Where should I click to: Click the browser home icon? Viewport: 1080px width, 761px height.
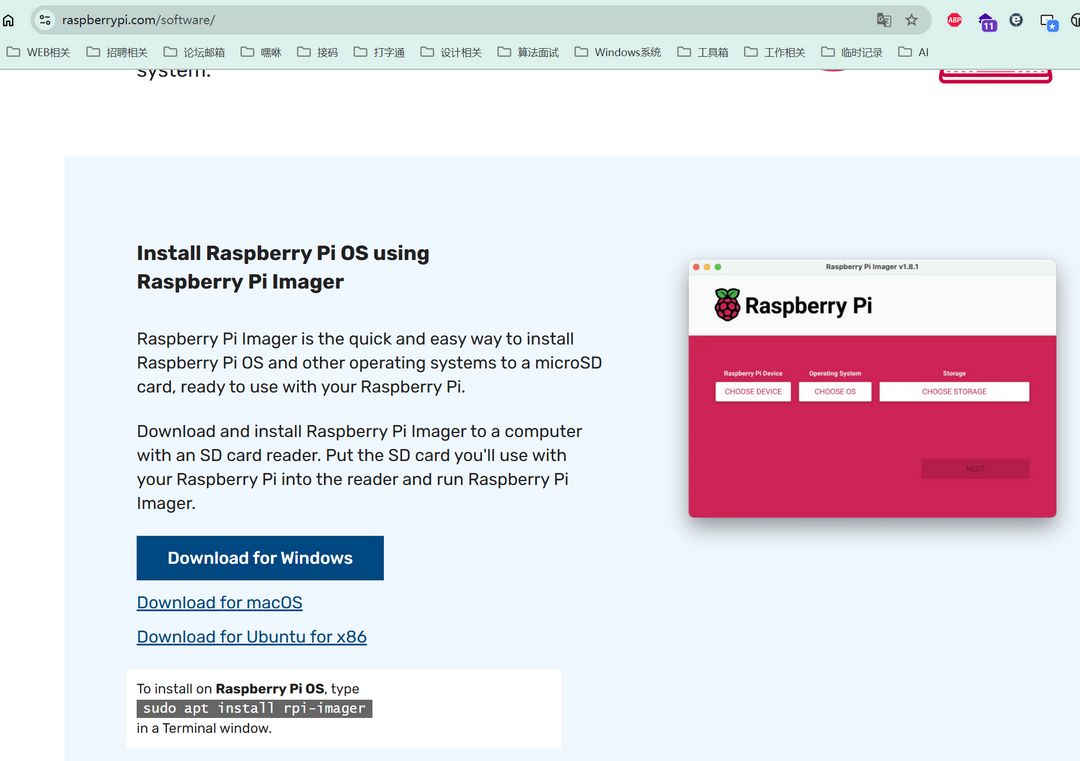point(8,20)
